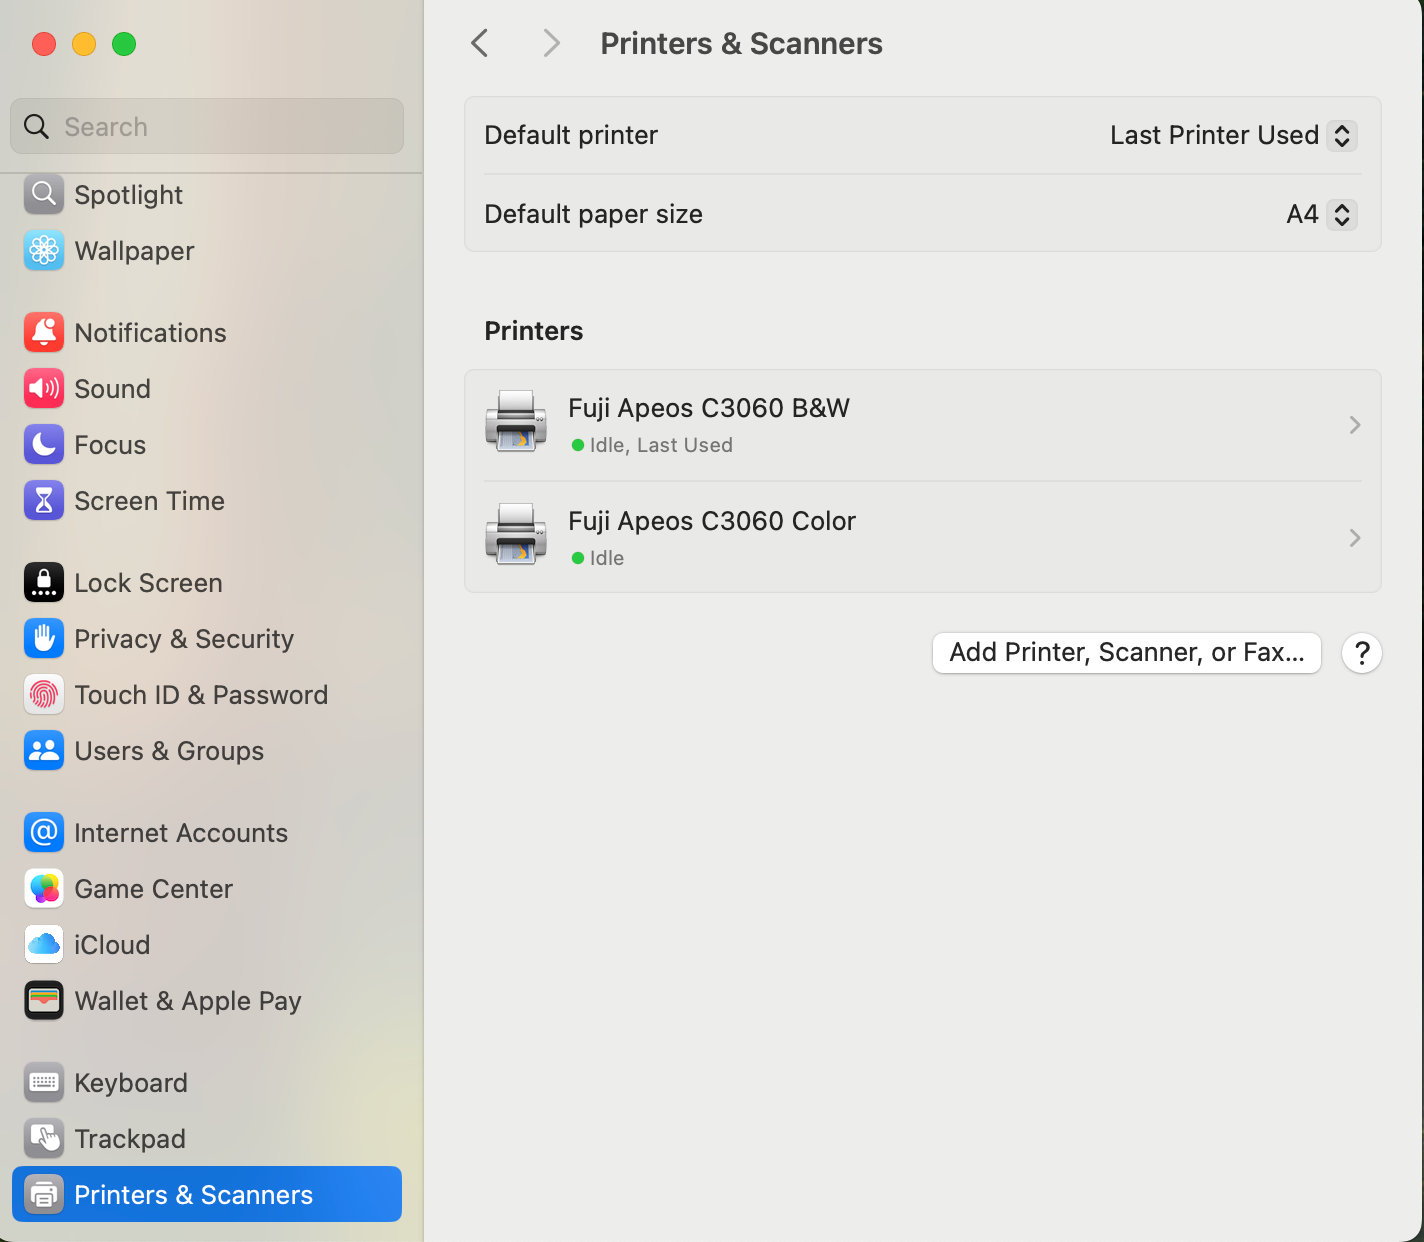The width and height of the screenshot is (1424, 1242).
Task: Click the magnifier icon in the search field
Action: click(37, 127)
